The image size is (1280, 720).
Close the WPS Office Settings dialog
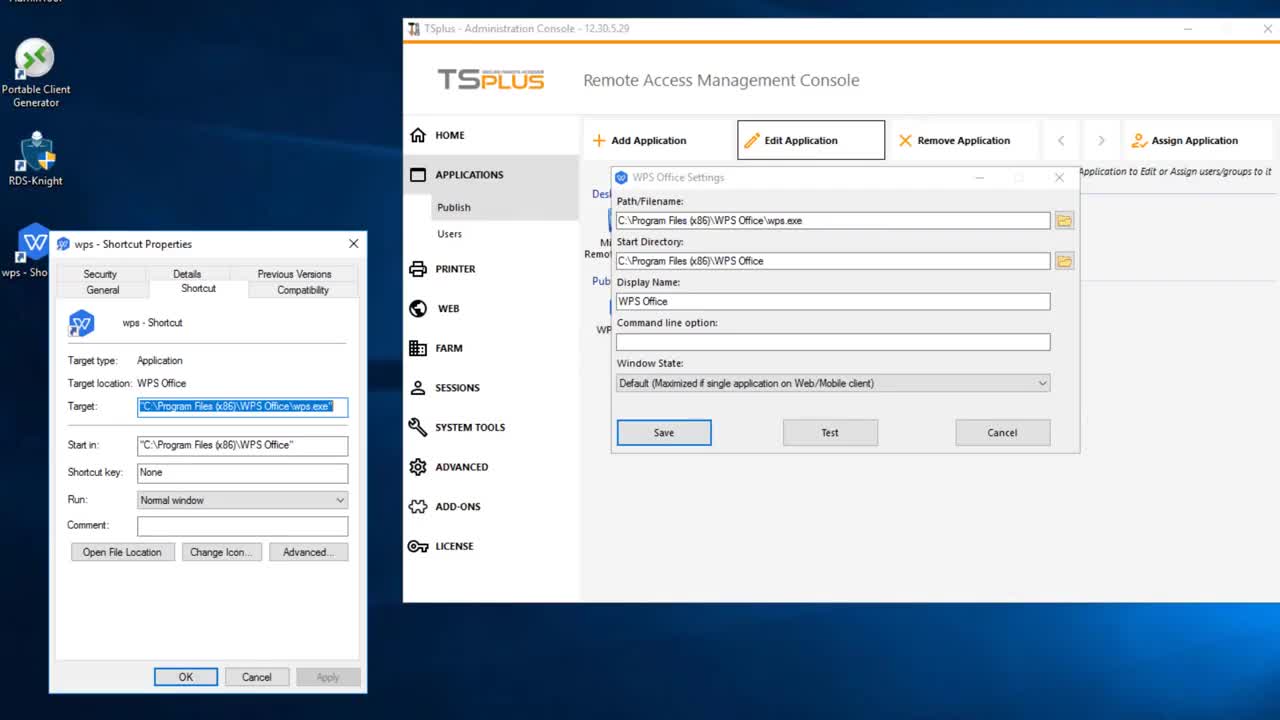point(1059,178)
